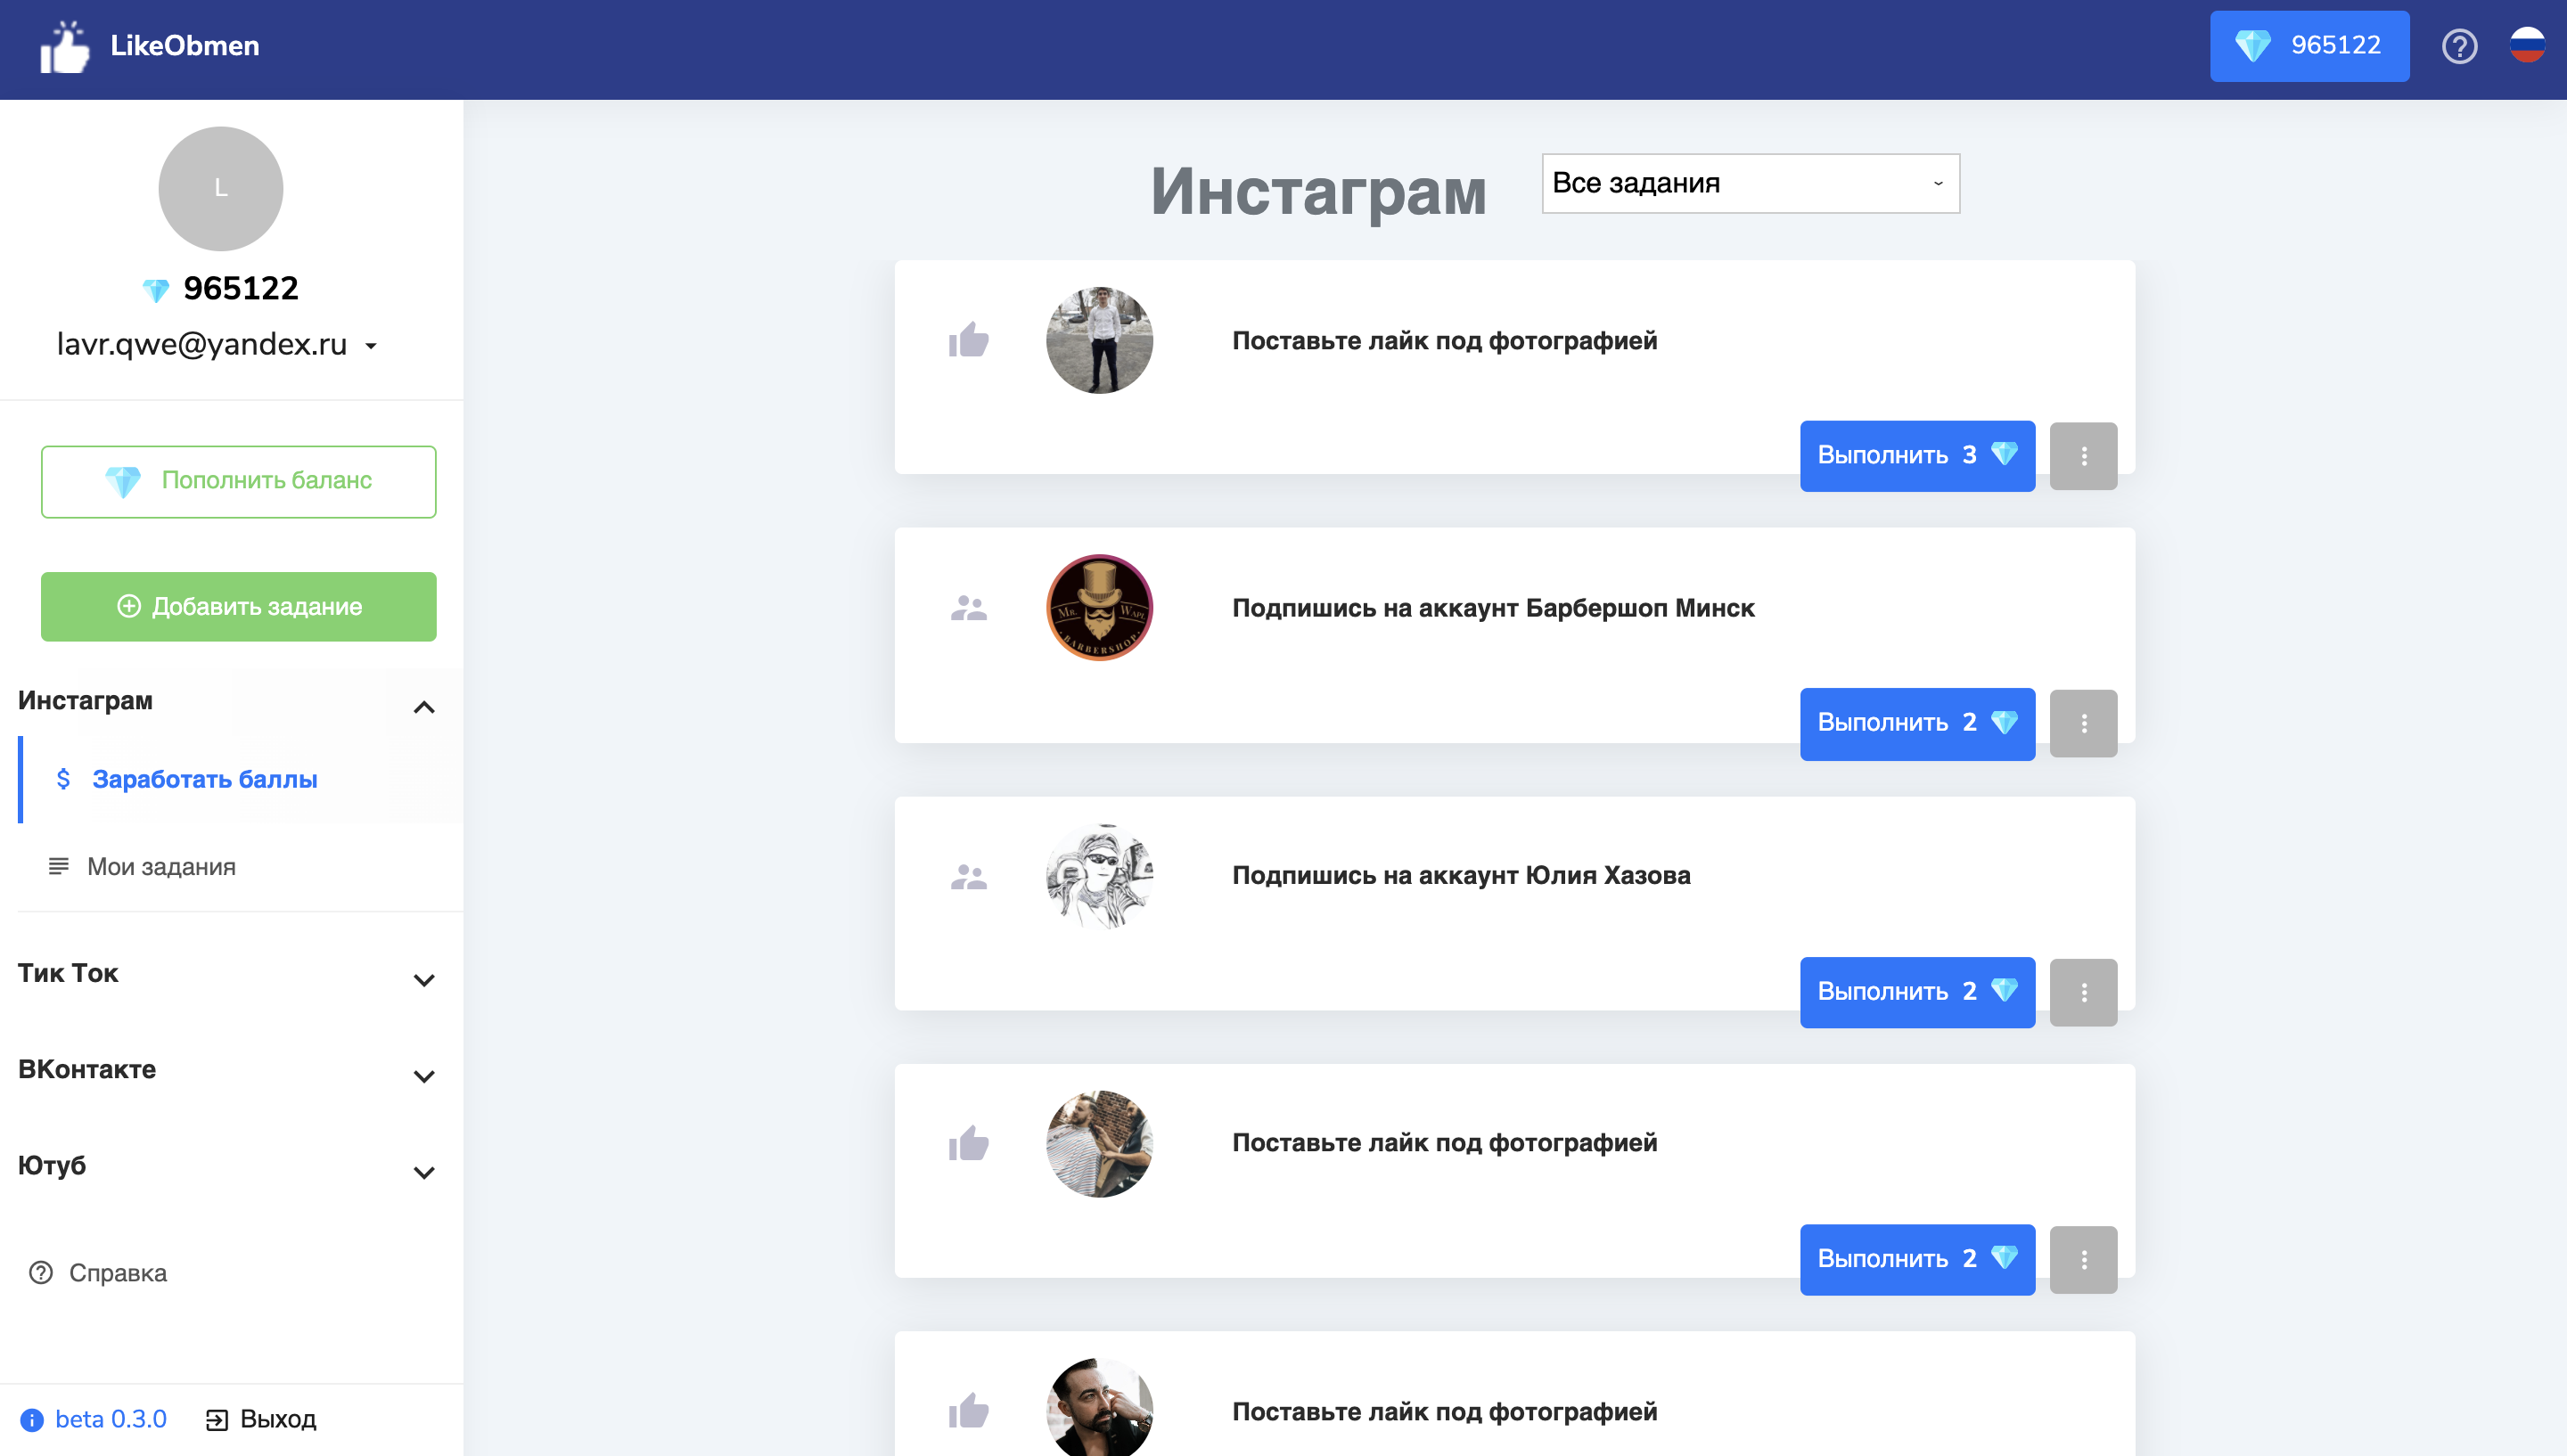
Task: Click Добавить задание button
Action: 238,606
